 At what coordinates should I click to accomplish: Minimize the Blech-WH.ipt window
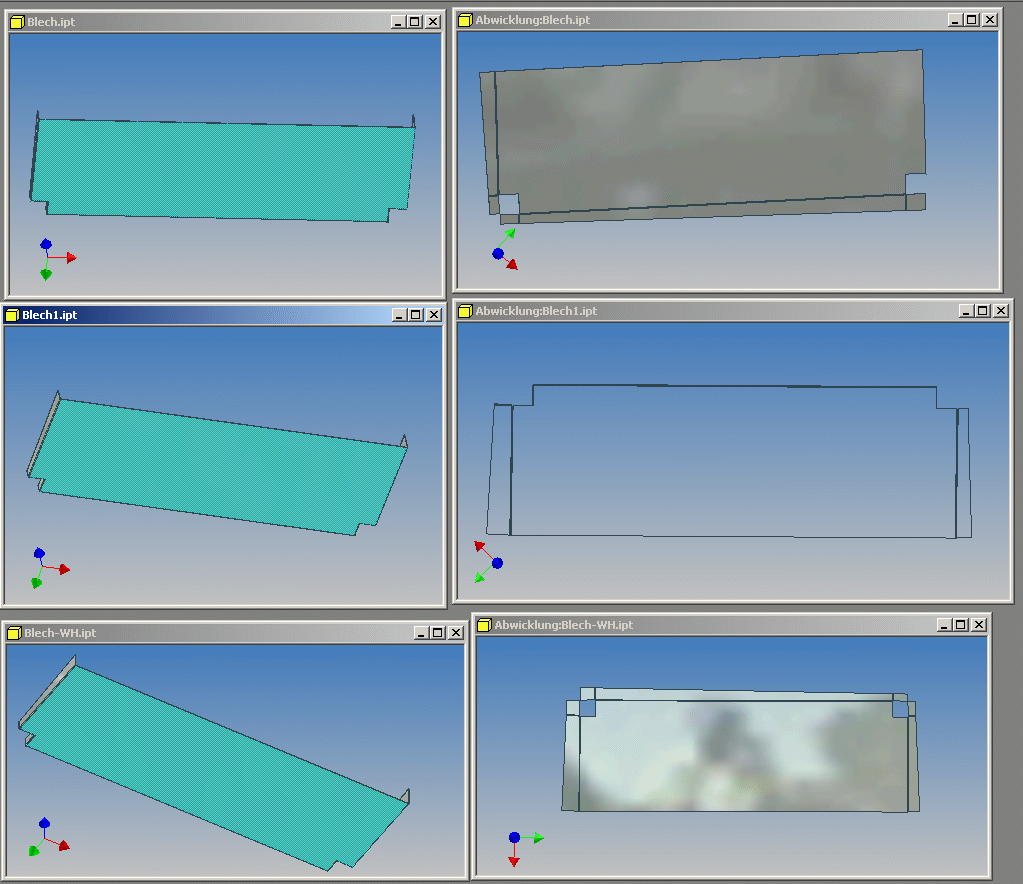click(x=421, y=633)
